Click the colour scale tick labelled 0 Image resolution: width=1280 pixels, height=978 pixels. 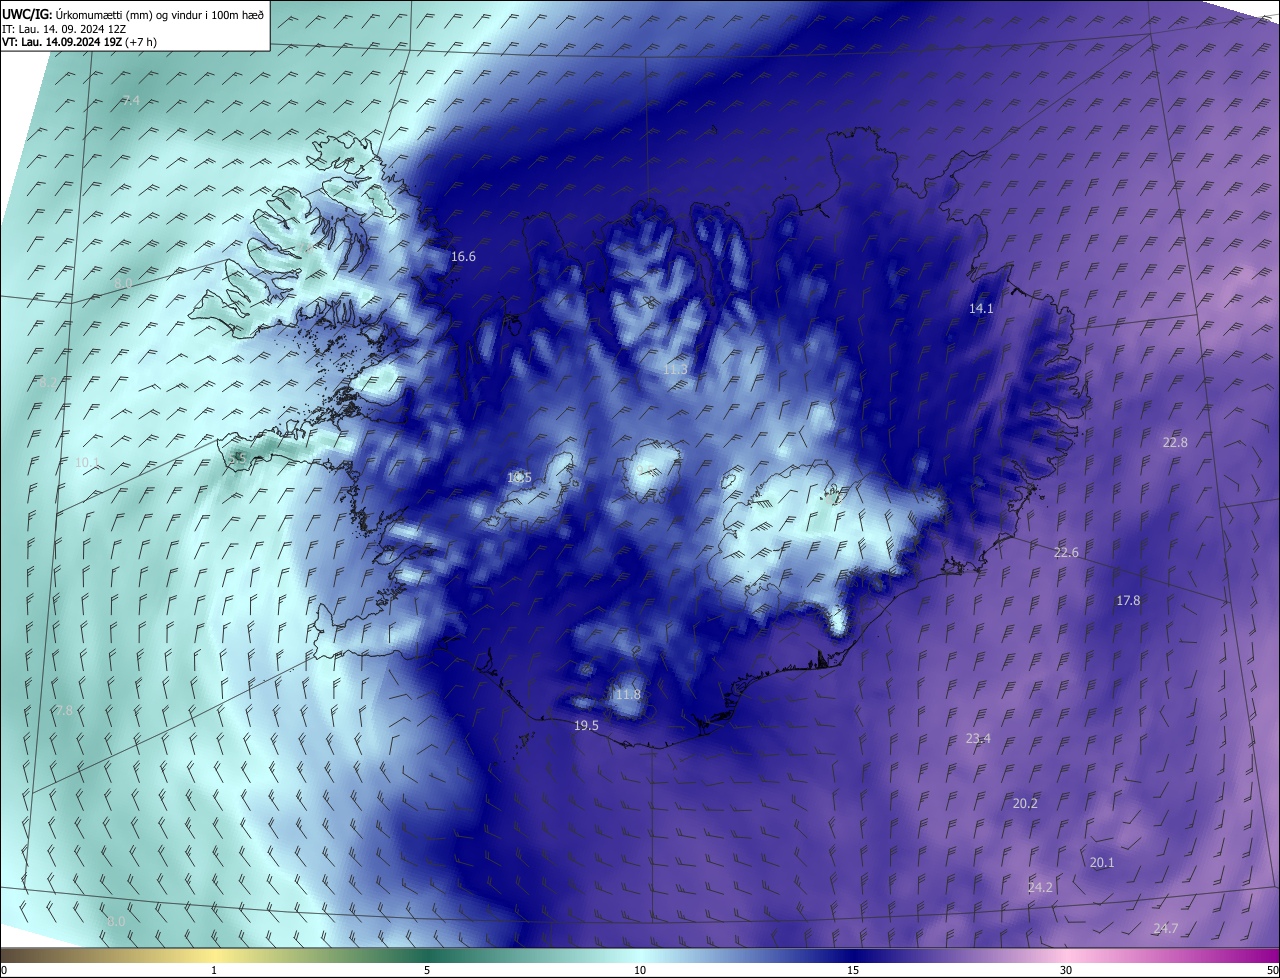coord(4,971)
